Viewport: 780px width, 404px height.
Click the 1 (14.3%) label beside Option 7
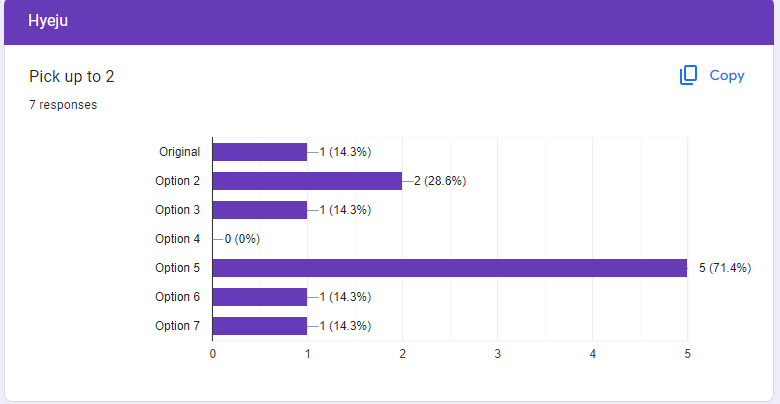tap(345, 326)
